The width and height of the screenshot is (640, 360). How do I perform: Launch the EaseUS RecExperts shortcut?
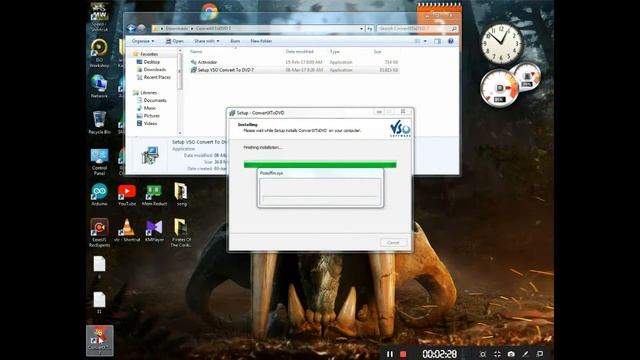coord(99,232)
